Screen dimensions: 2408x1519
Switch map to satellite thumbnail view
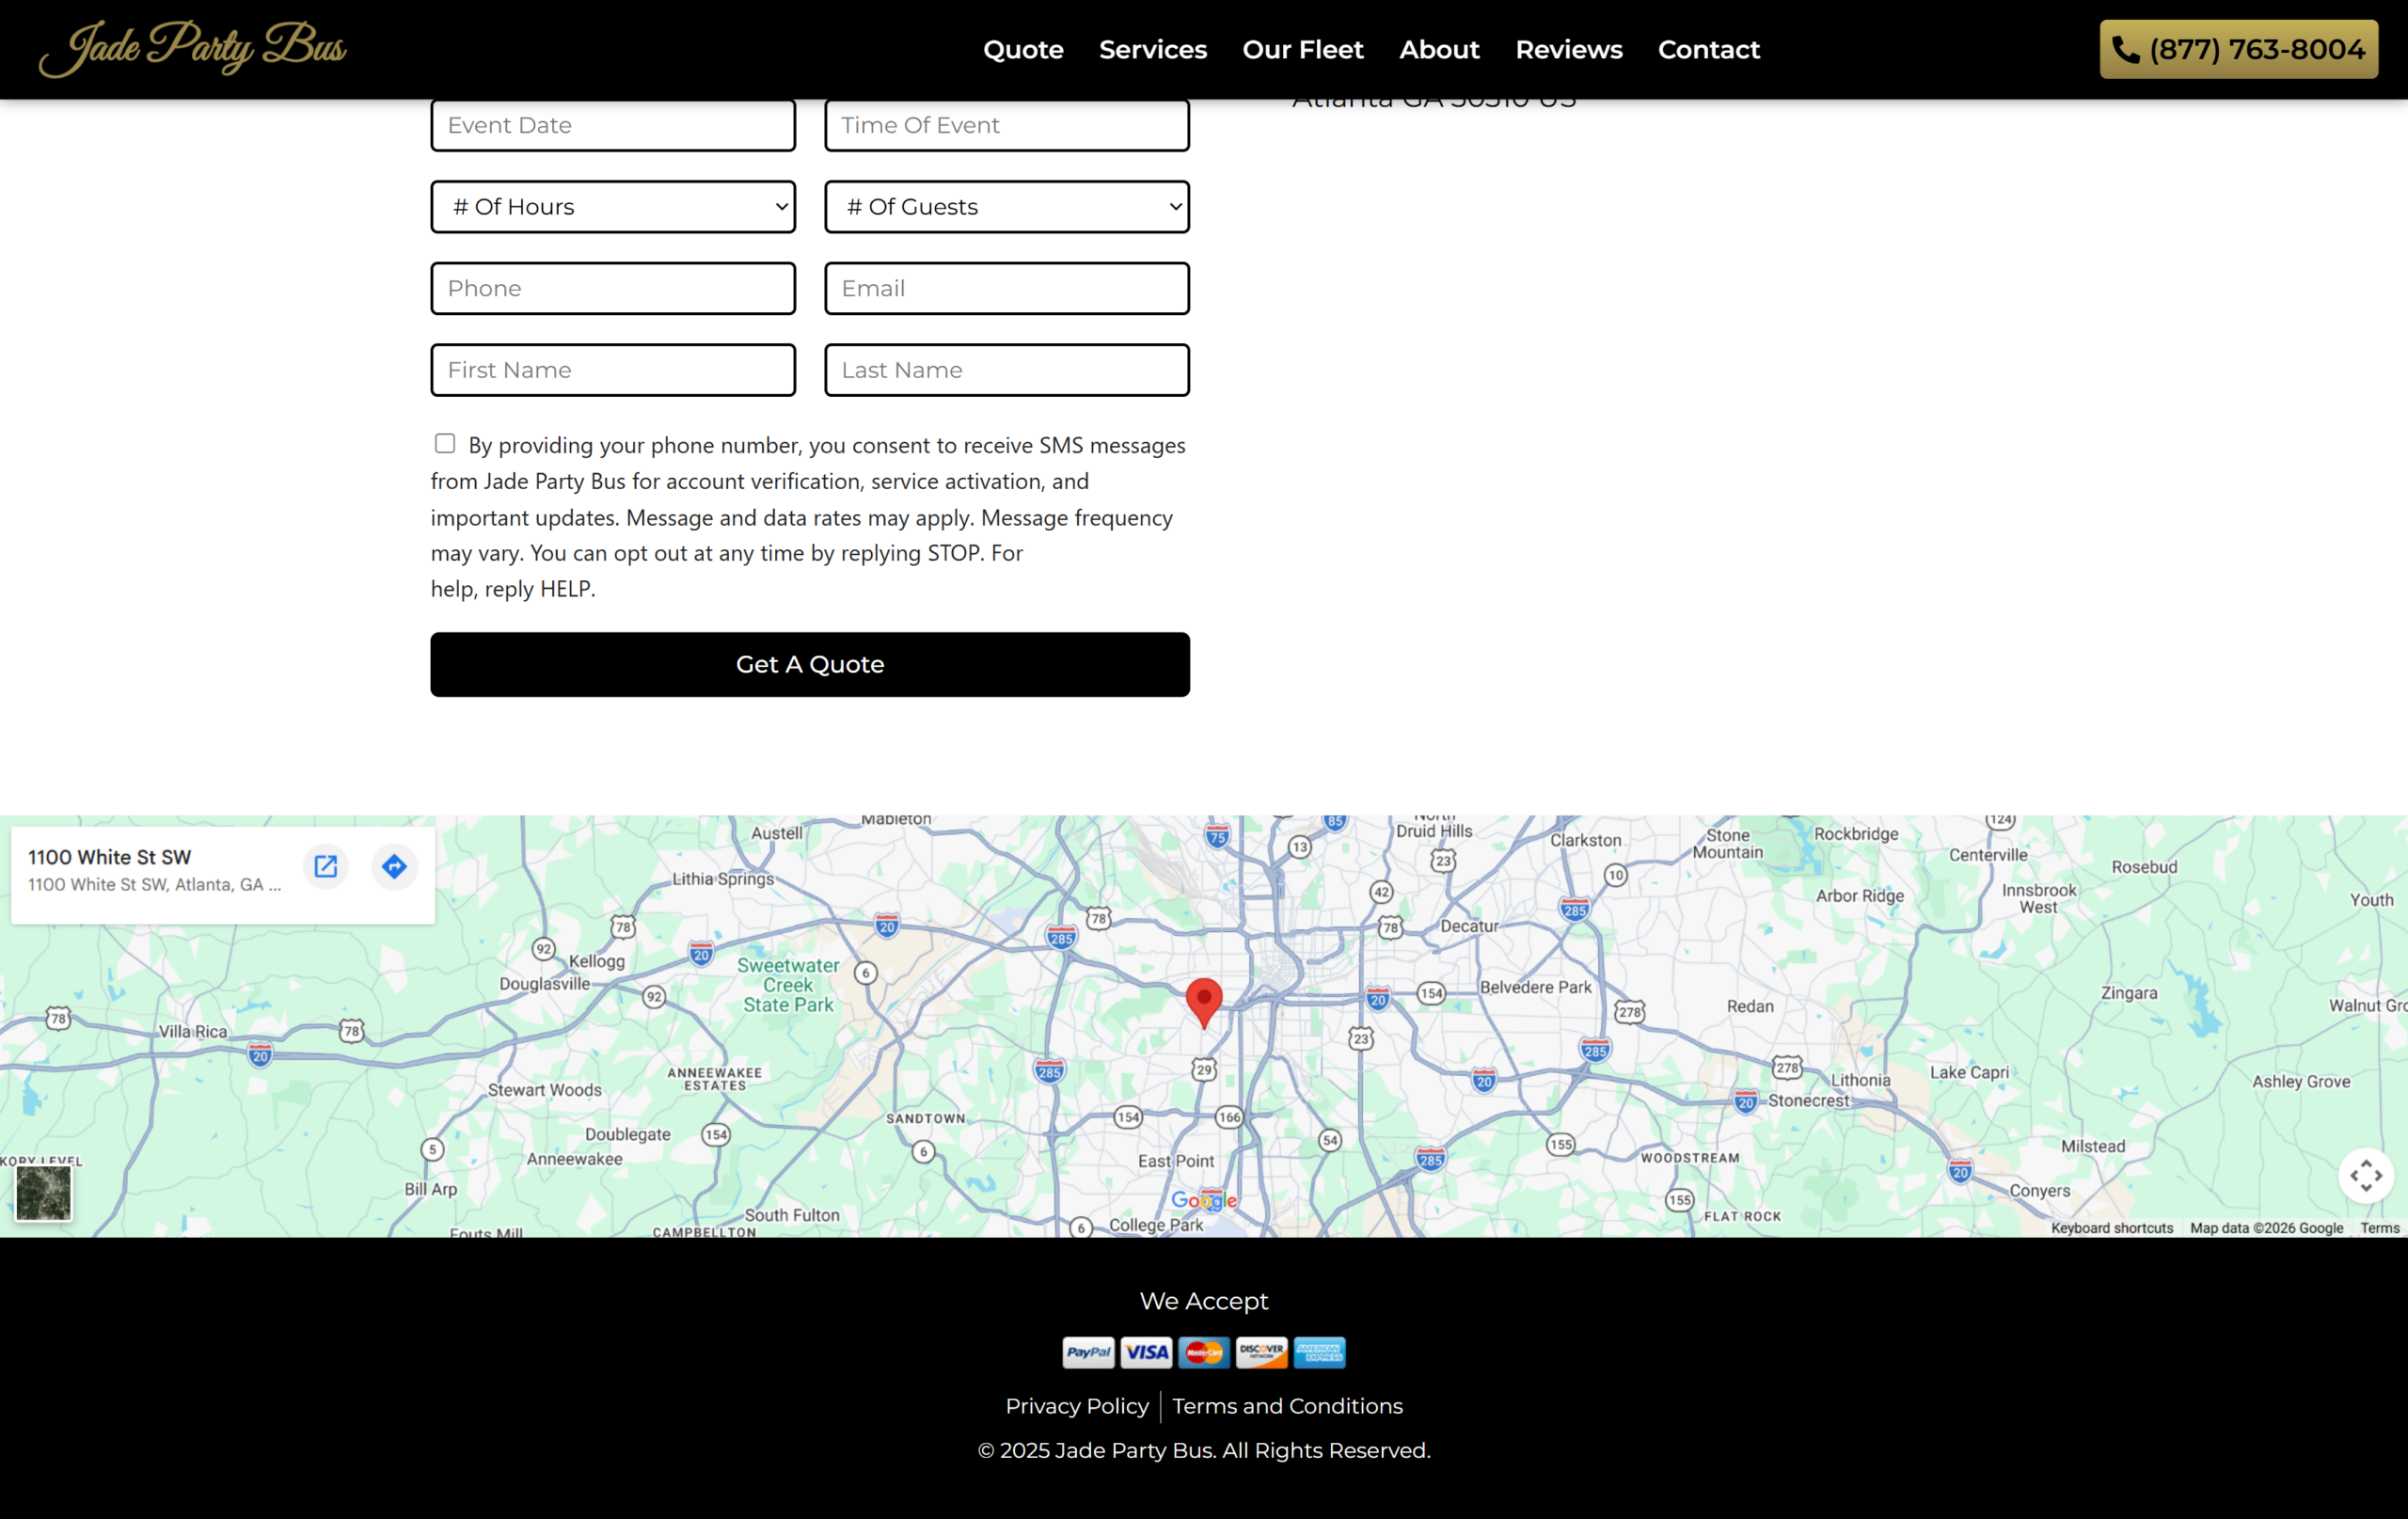44,1192
